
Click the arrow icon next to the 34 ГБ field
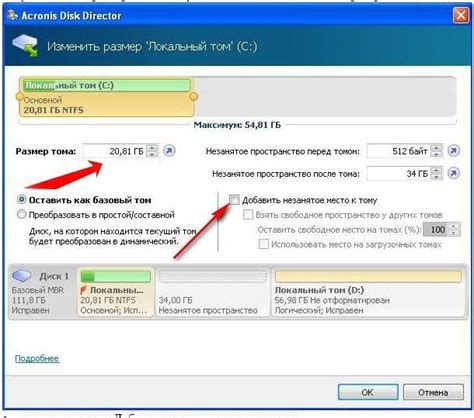point(453,173)
